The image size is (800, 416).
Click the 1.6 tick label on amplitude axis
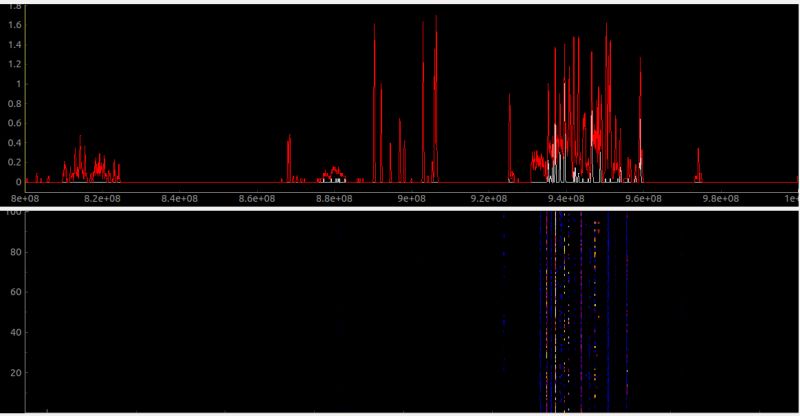pyautogui.click(x=15, y=25)
